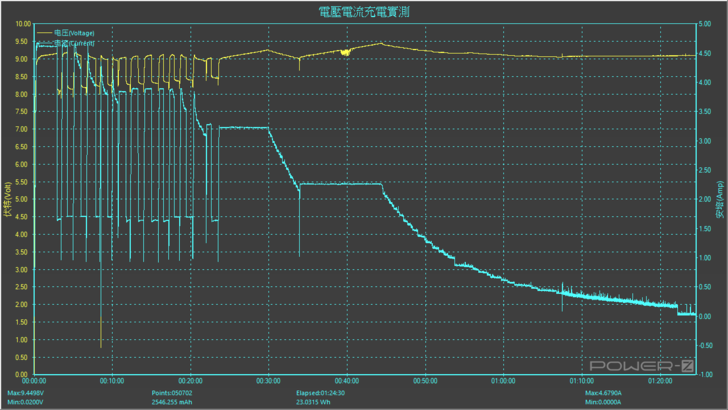Click the 10.00 voltage axis tick label
Screen dimensions: 728x410
22,24
